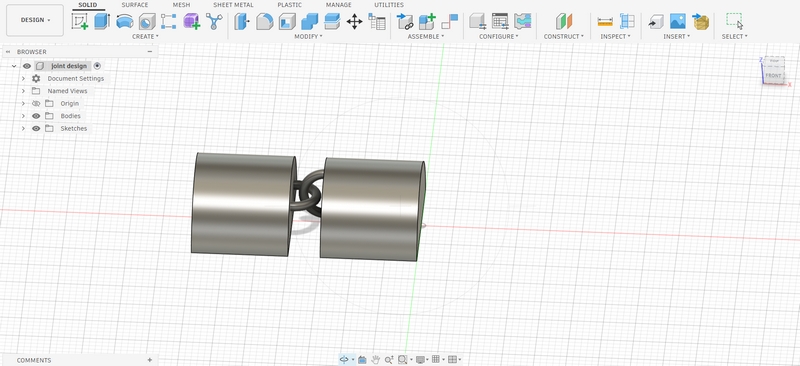Expand the Named Views node

(23, 91)
